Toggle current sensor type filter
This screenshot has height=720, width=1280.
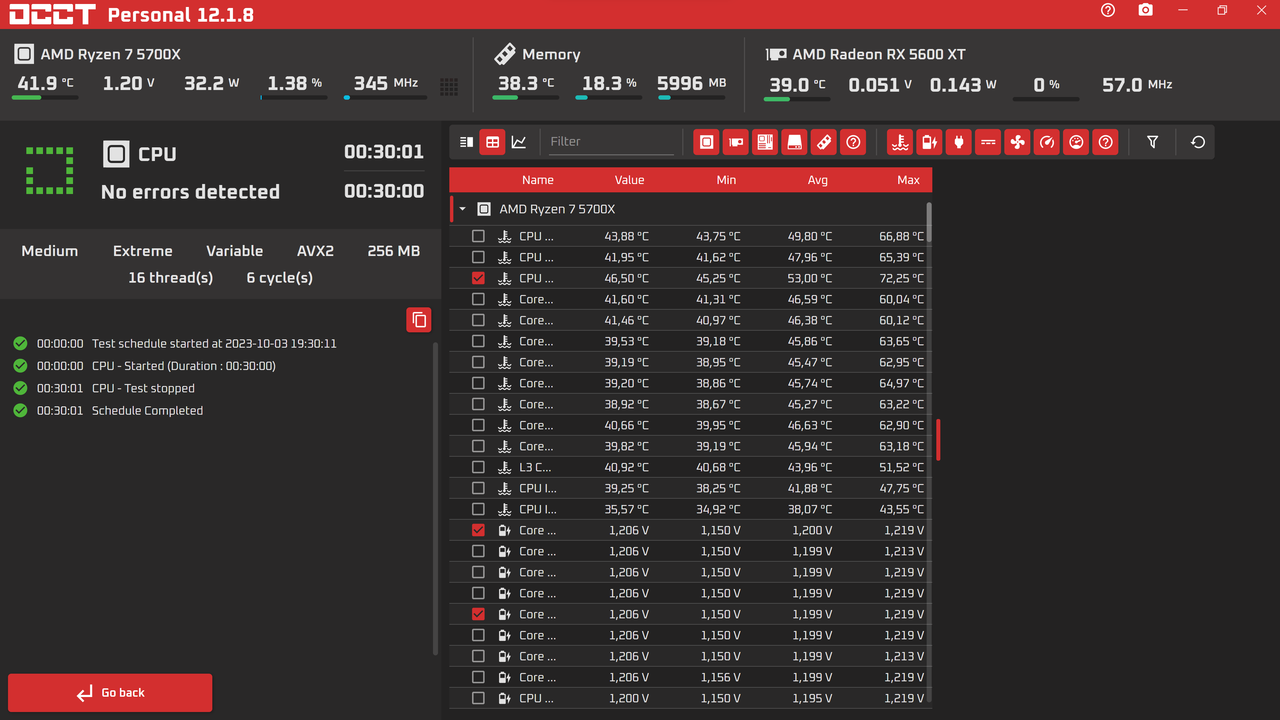(x=988, y=142)
